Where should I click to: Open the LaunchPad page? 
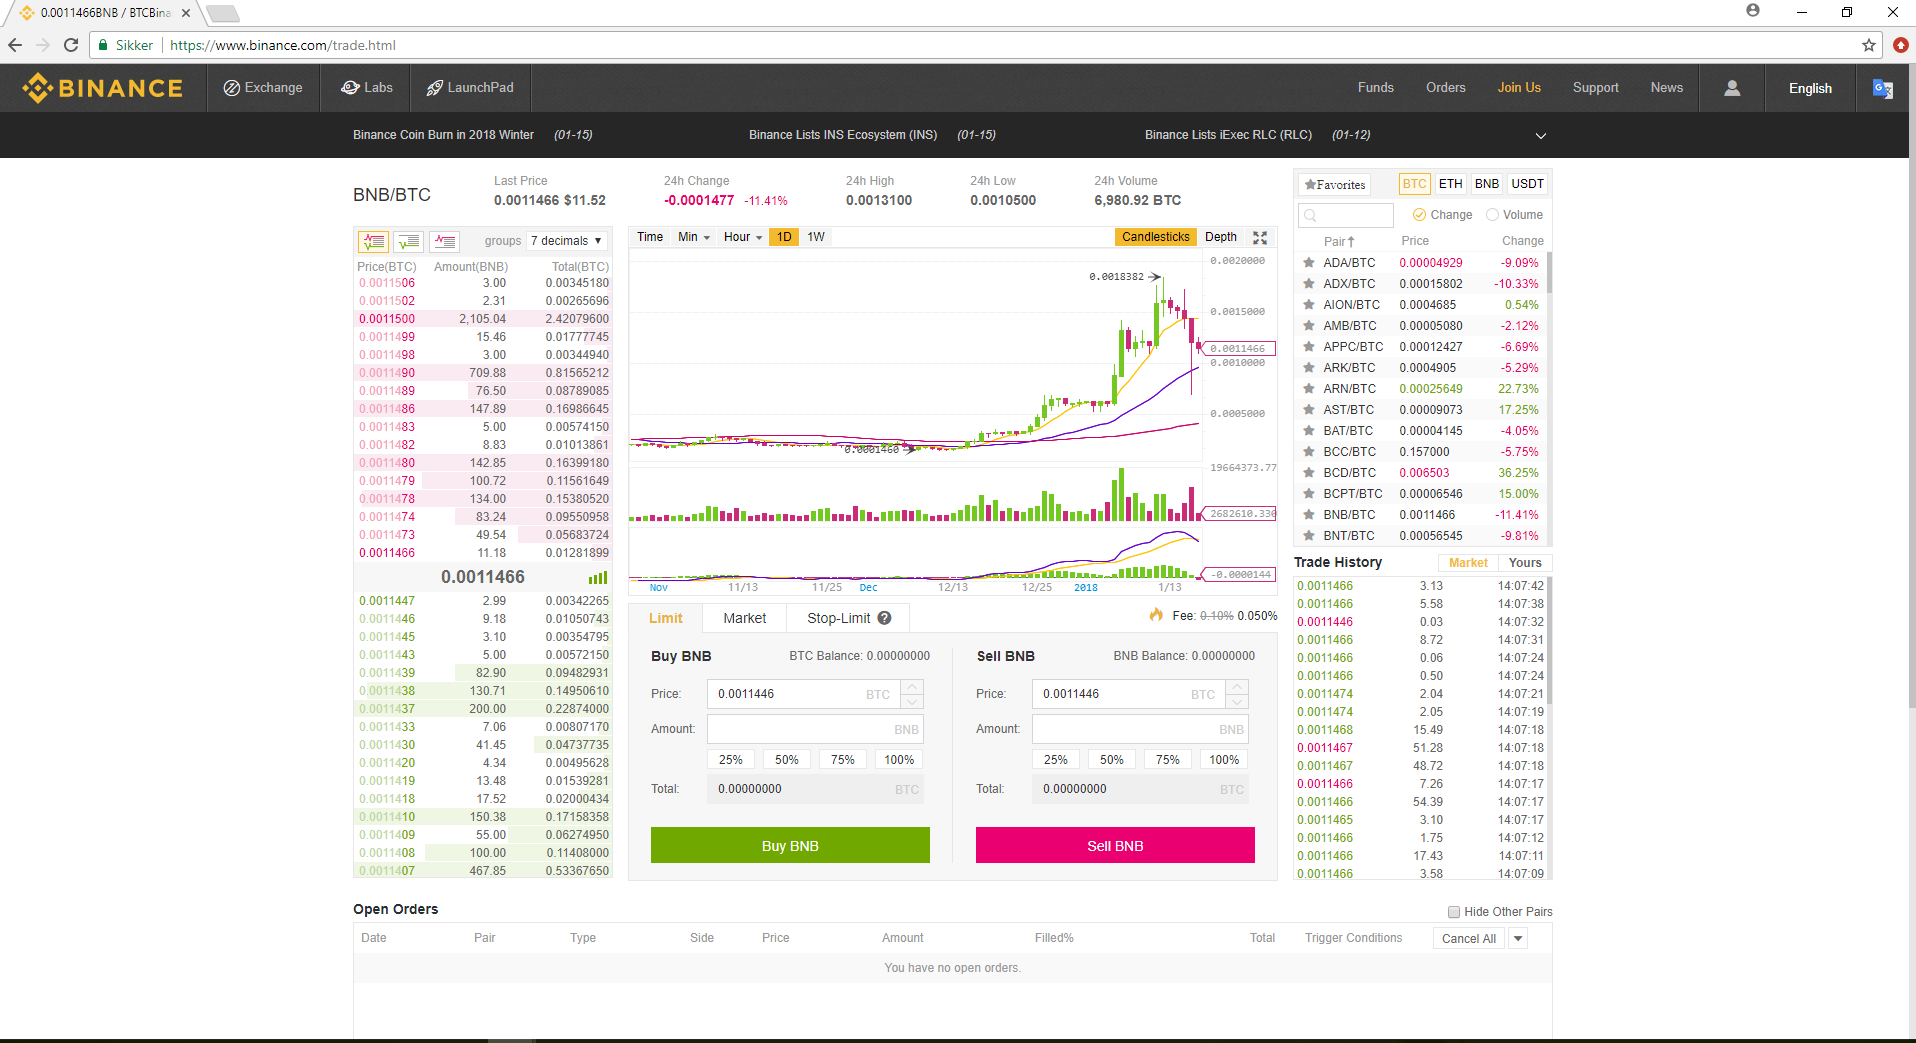470,88
